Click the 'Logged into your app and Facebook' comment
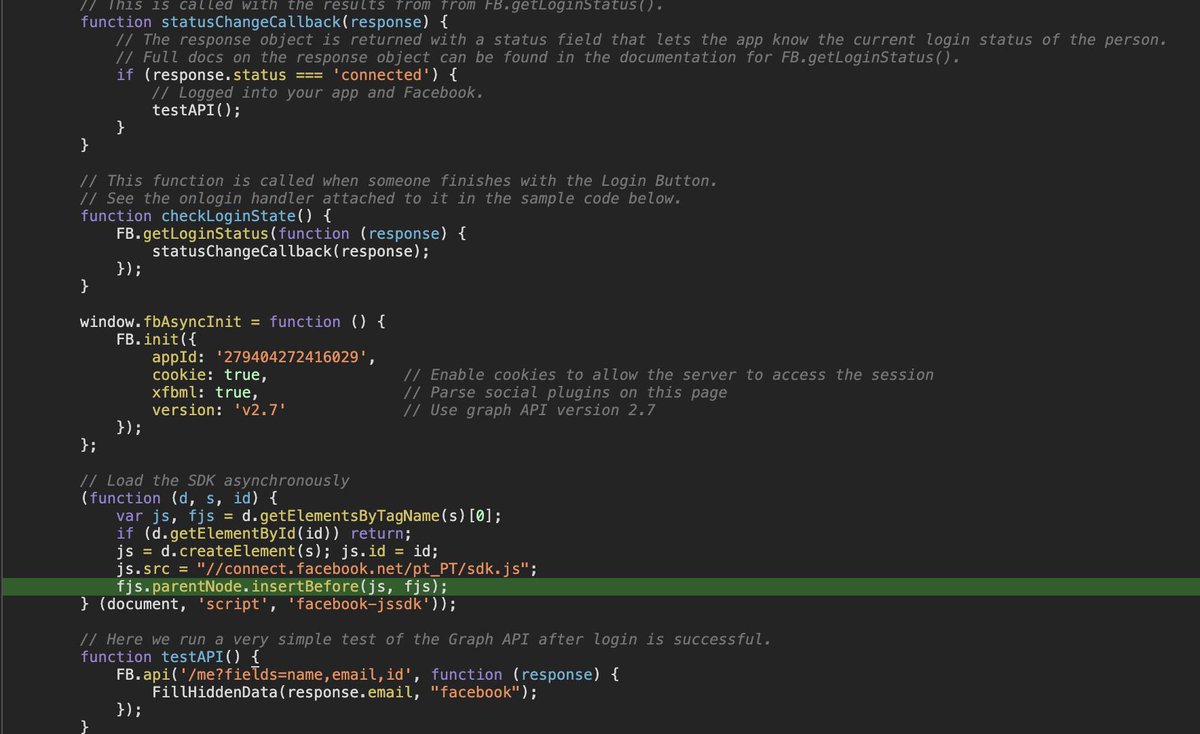This screenshot has width=1200, height=734. 317,92
